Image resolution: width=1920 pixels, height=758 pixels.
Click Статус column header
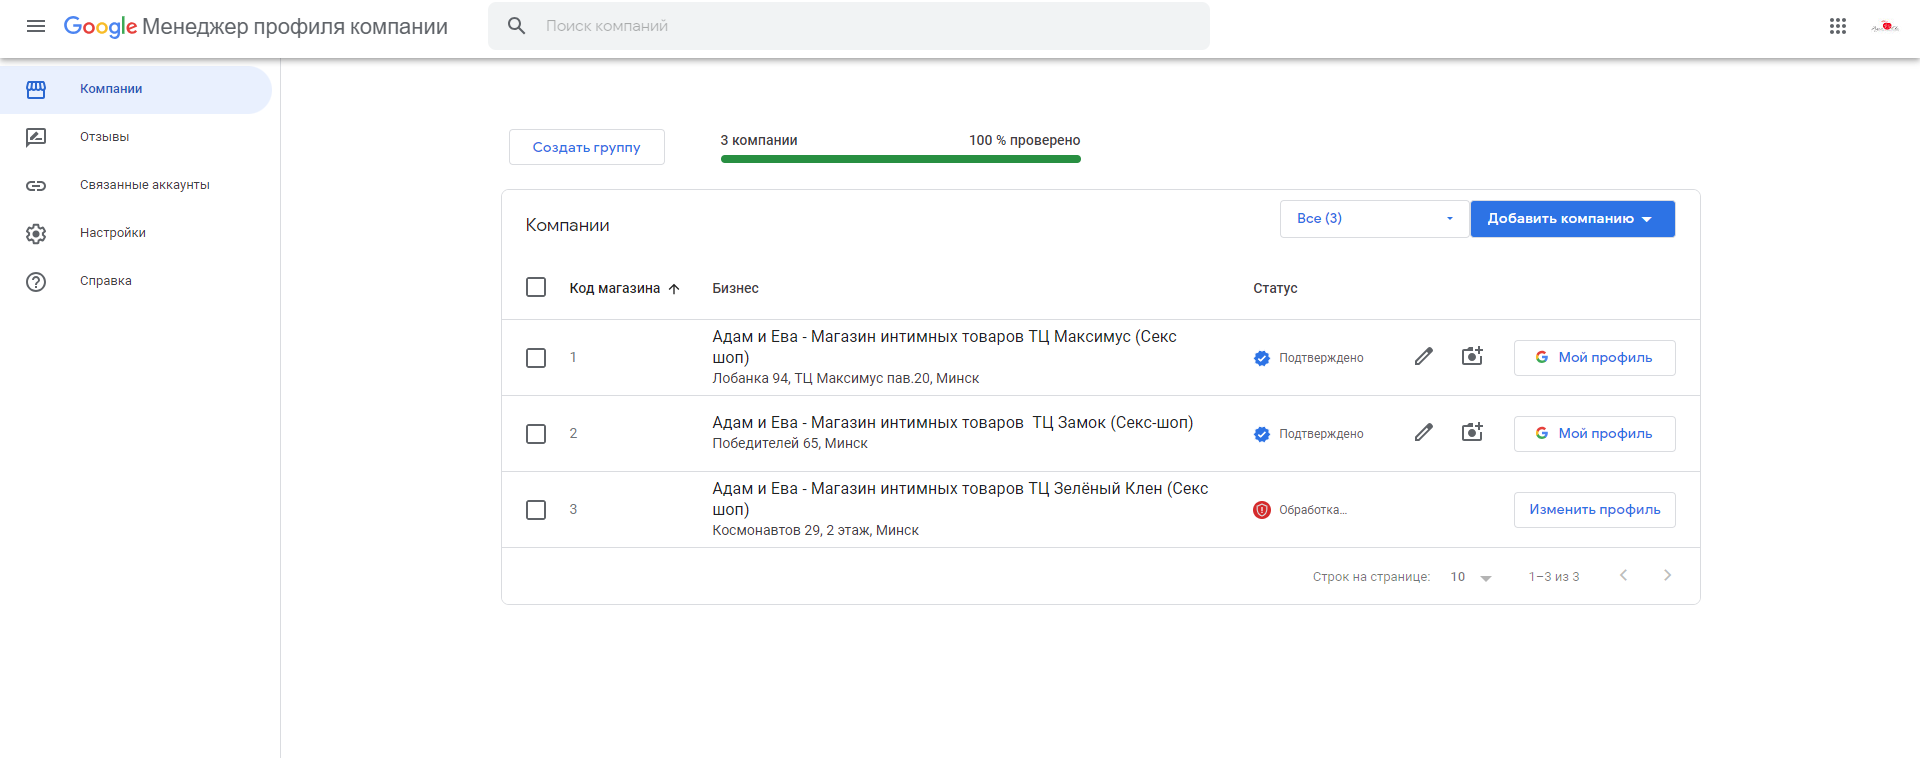coord(1275,288)
